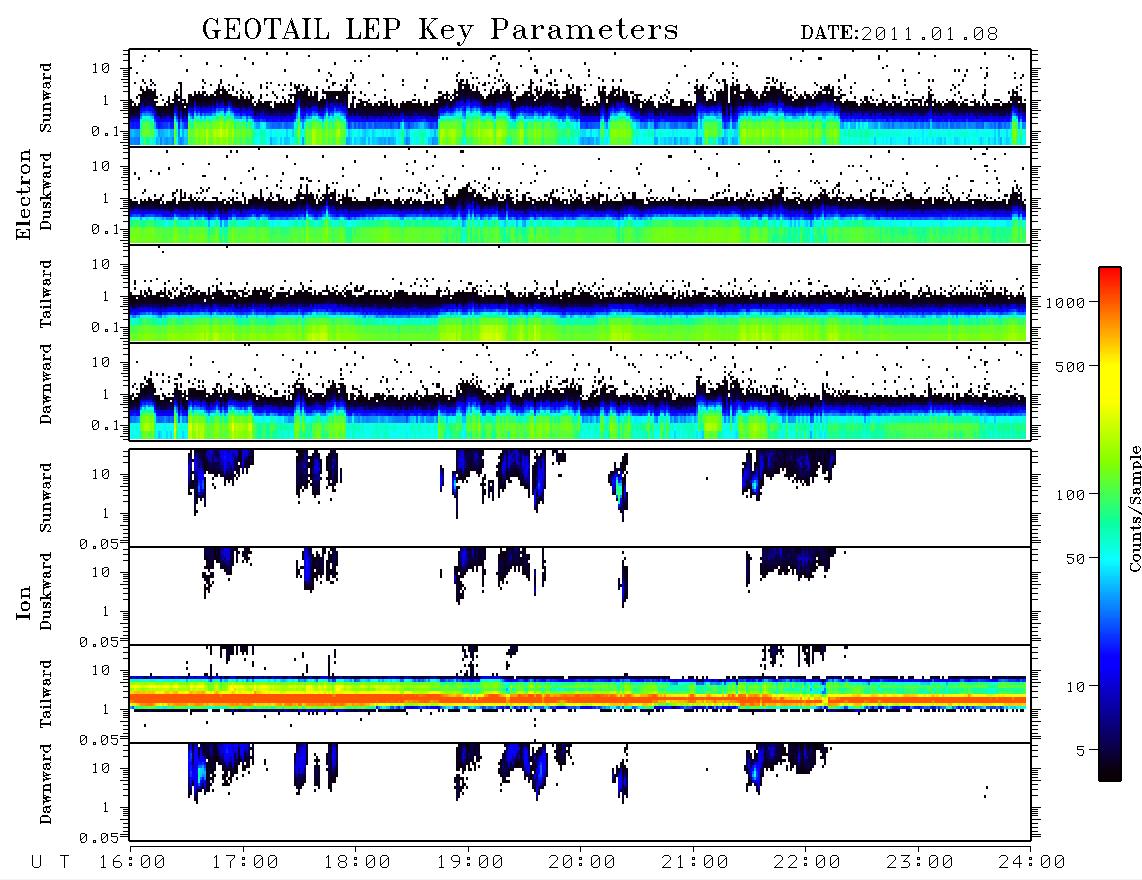This screenshot has height=880, width=1142.
Task: Click the Ion Sunward spectrogram panel
Action: (x=580, y=498)
